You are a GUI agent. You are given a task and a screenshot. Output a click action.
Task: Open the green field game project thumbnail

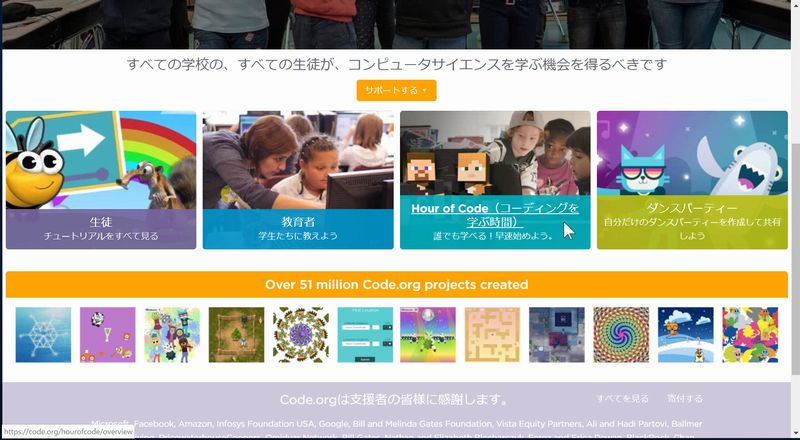(x=236, y=334)
